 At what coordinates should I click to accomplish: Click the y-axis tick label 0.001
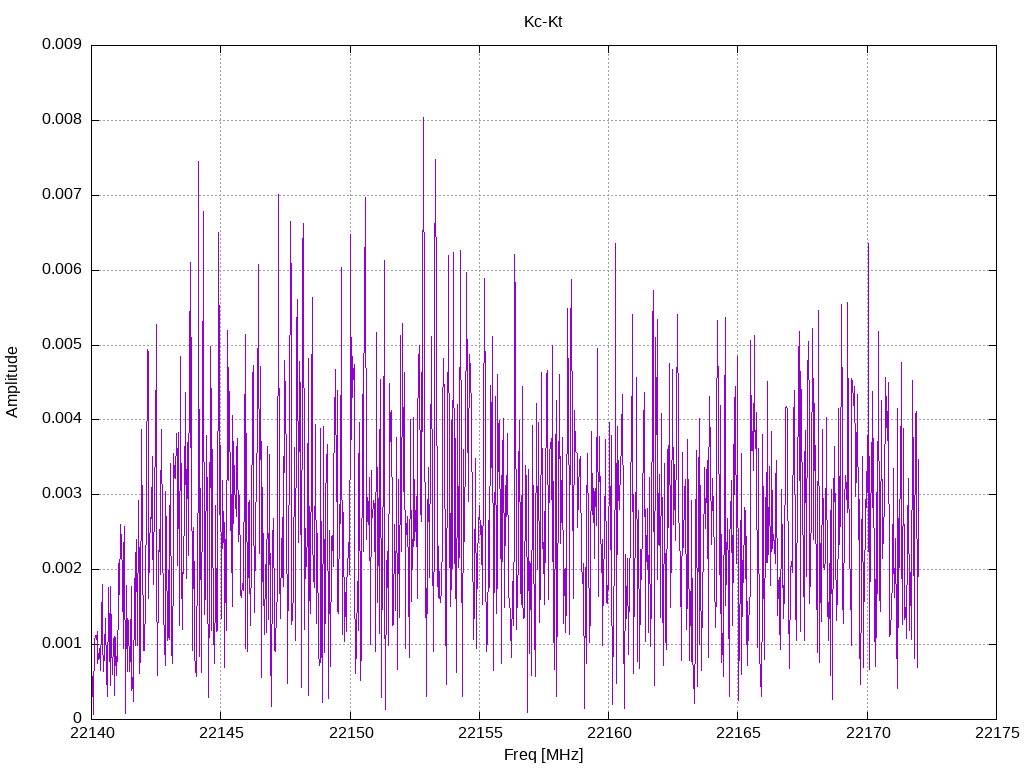click(x=62, y=644)
